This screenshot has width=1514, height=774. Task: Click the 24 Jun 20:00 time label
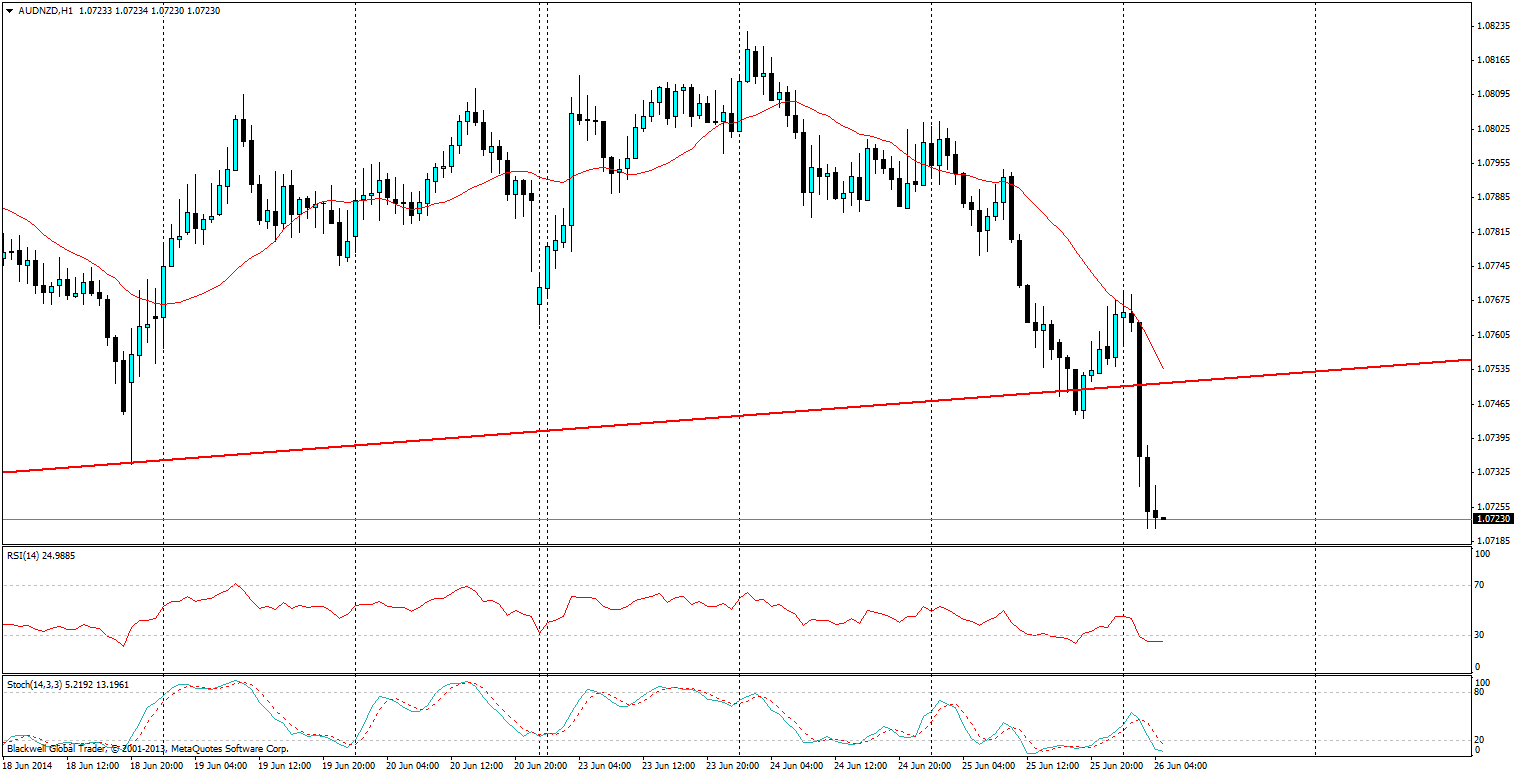point(925,766)
